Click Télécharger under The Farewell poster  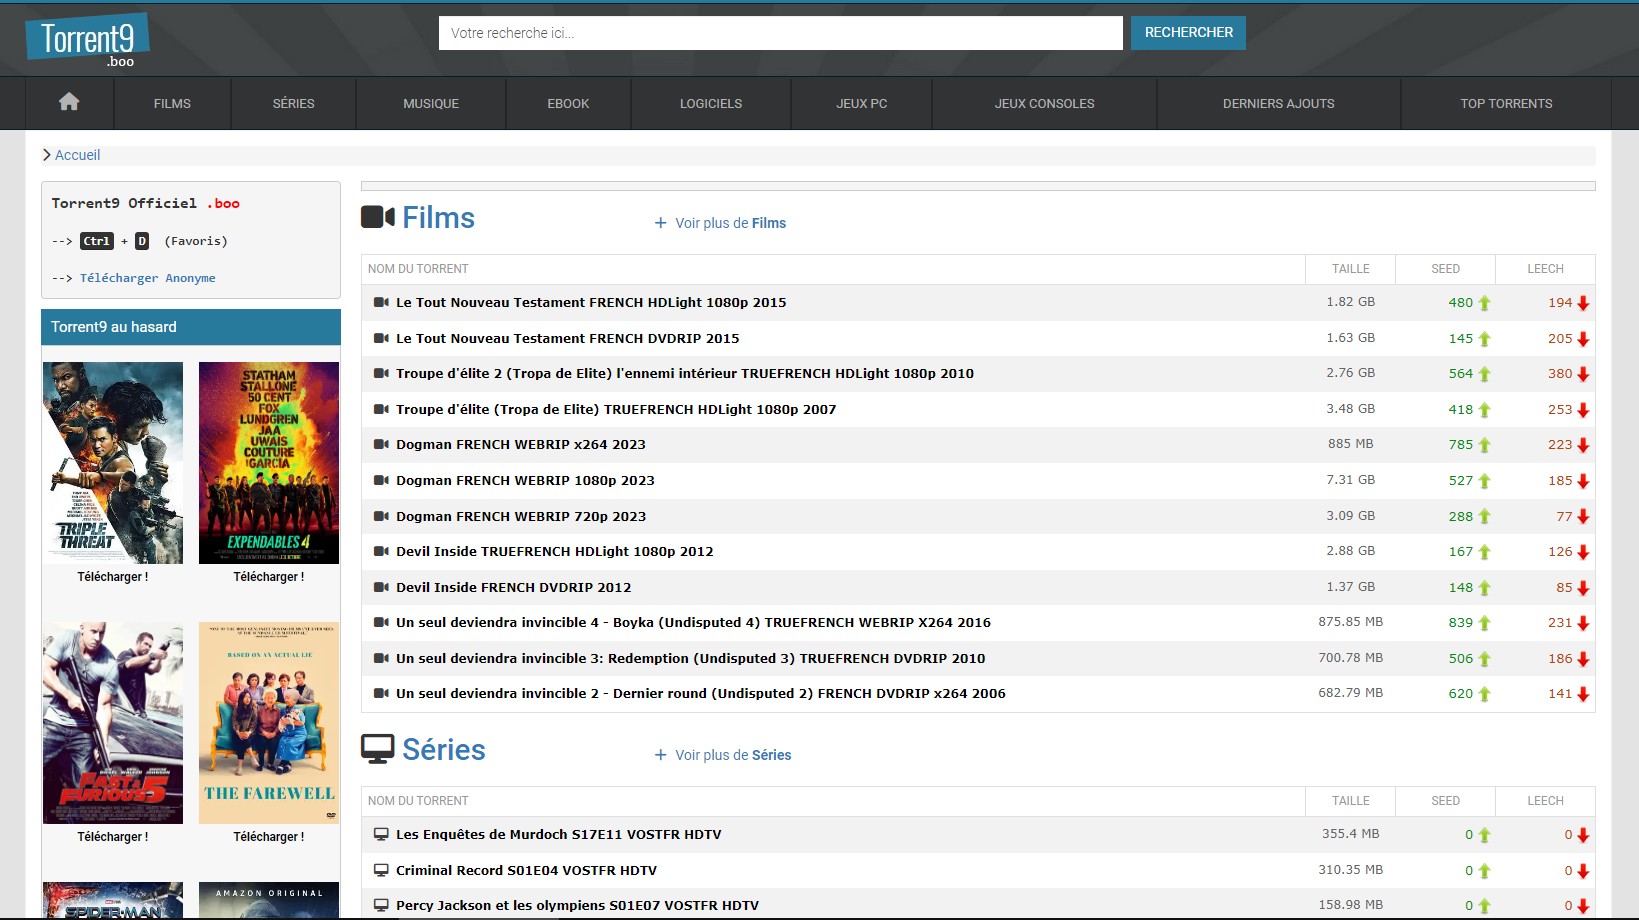269,837
